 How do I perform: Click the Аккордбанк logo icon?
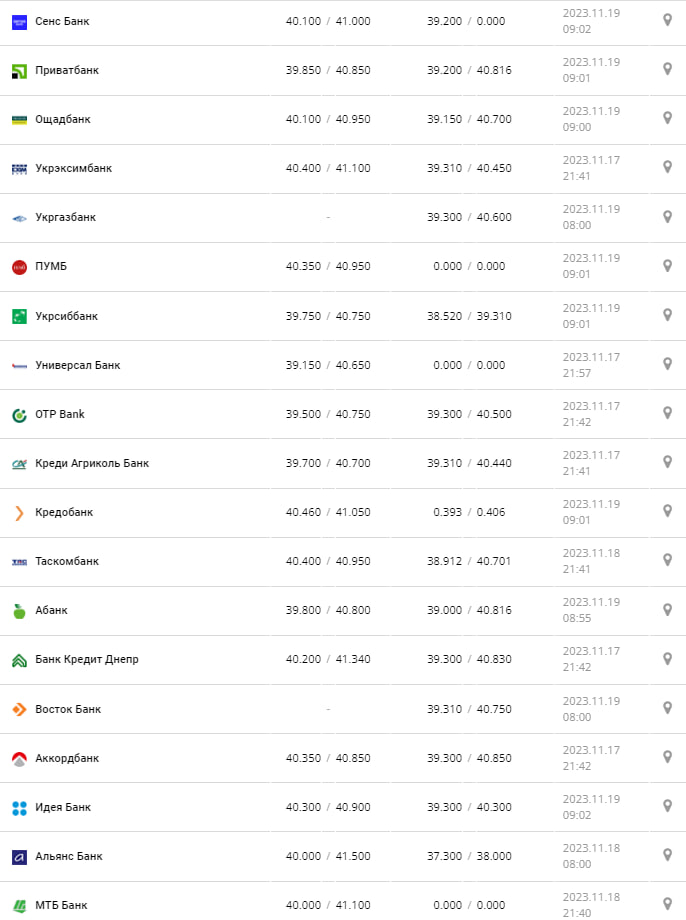click(x=19, y=759)
